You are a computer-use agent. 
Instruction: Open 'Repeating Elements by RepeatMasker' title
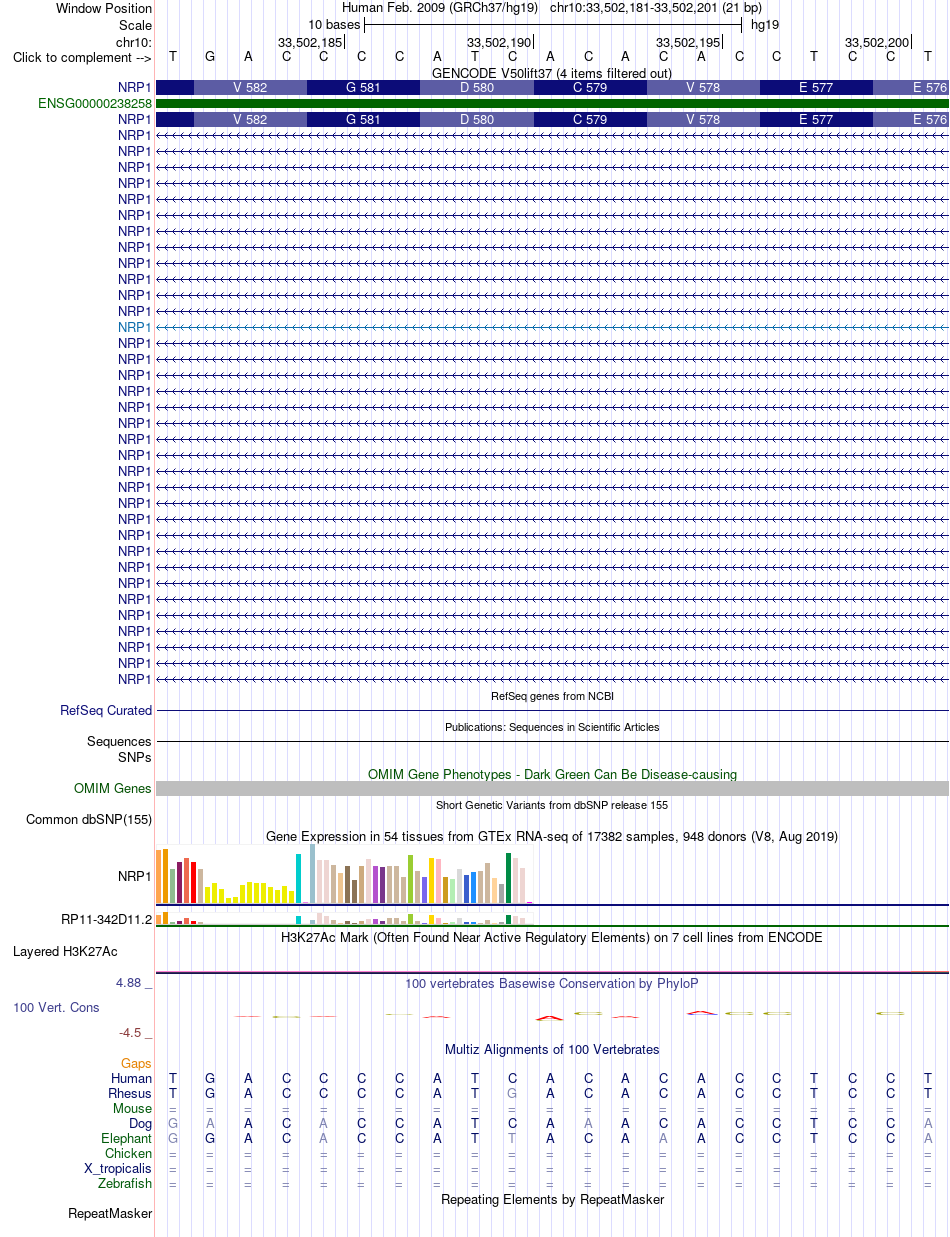click(552, 1200)
